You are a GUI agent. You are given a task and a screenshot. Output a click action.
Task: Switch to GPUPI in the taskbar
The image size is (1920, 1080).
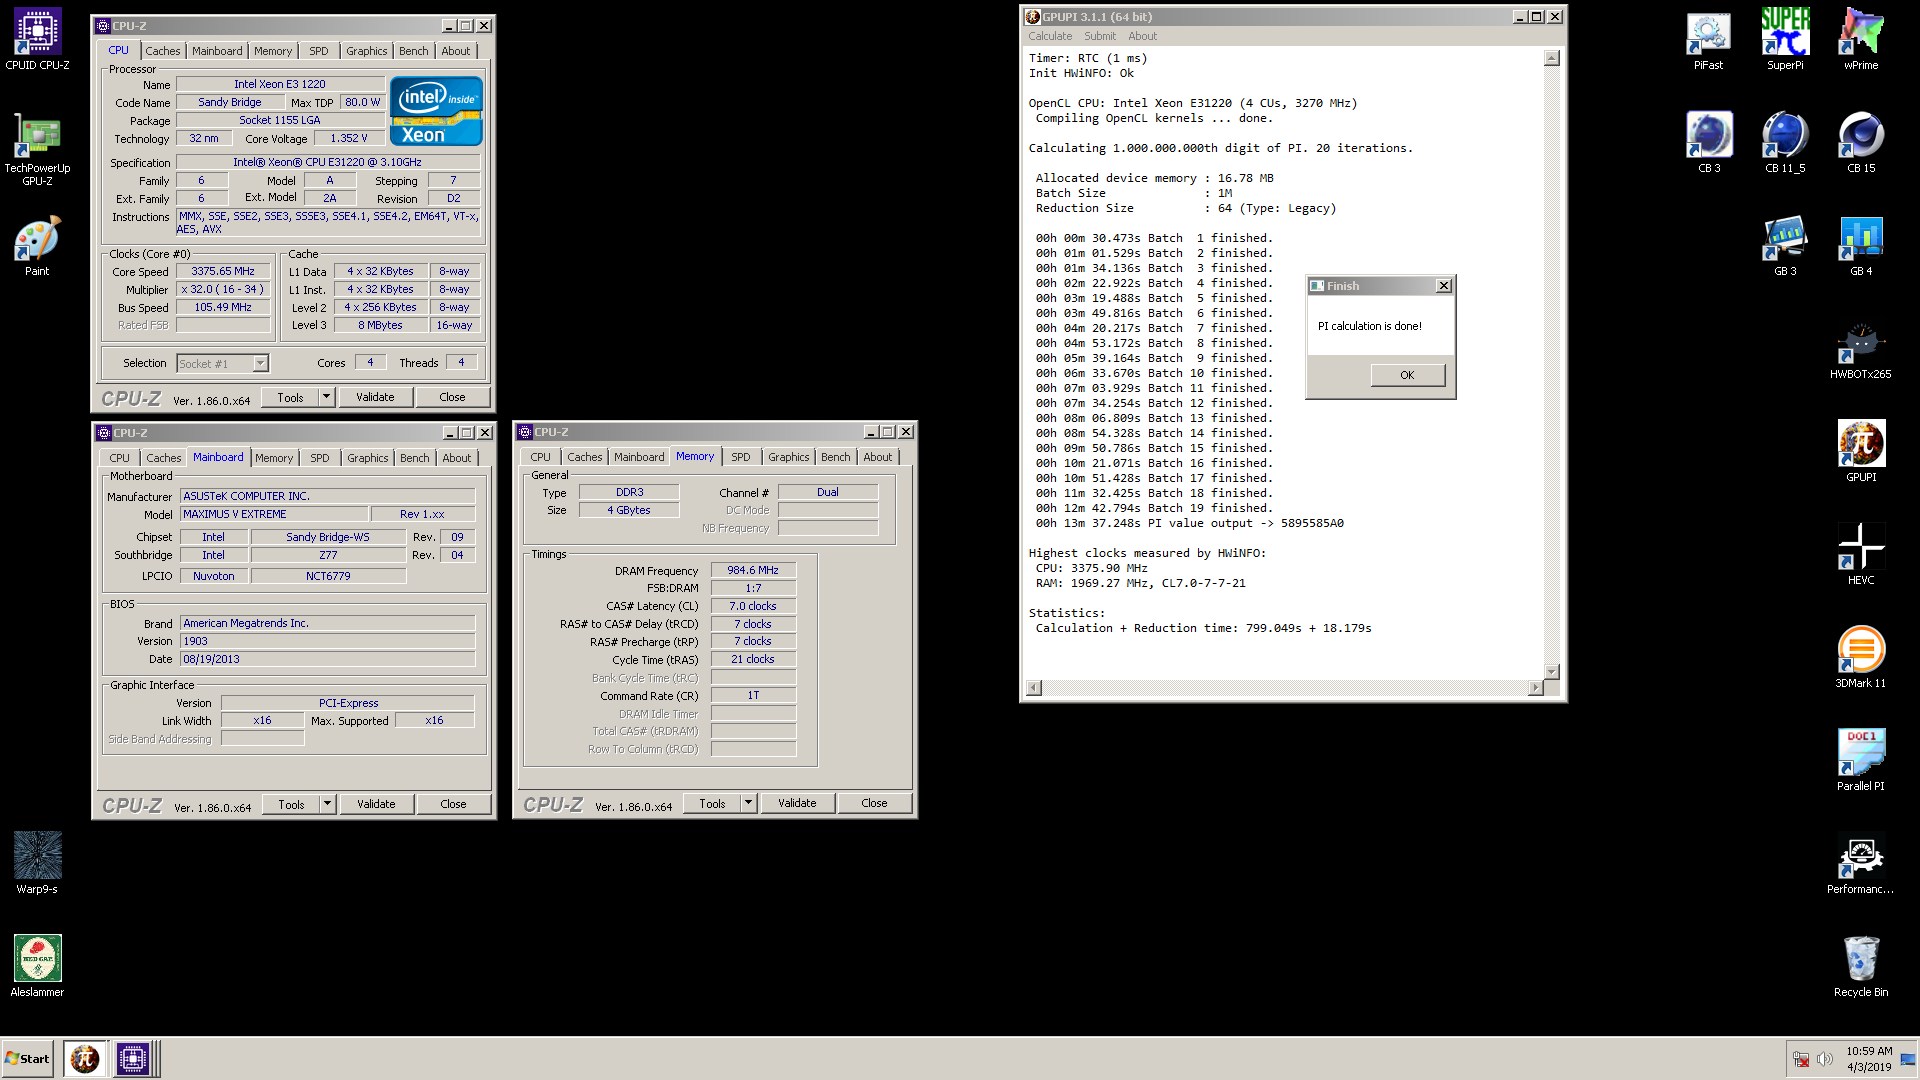click(x=85, y=1058)
